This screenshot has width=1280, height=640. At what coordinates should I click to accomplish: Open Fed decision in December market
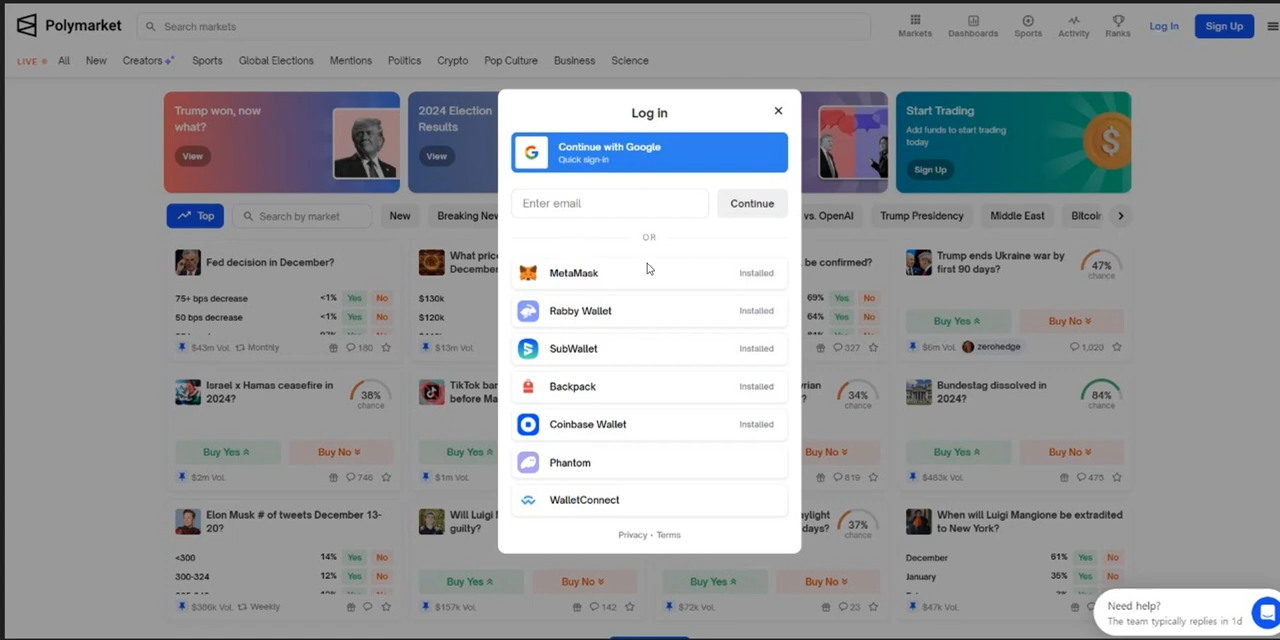tap(270, 262)
